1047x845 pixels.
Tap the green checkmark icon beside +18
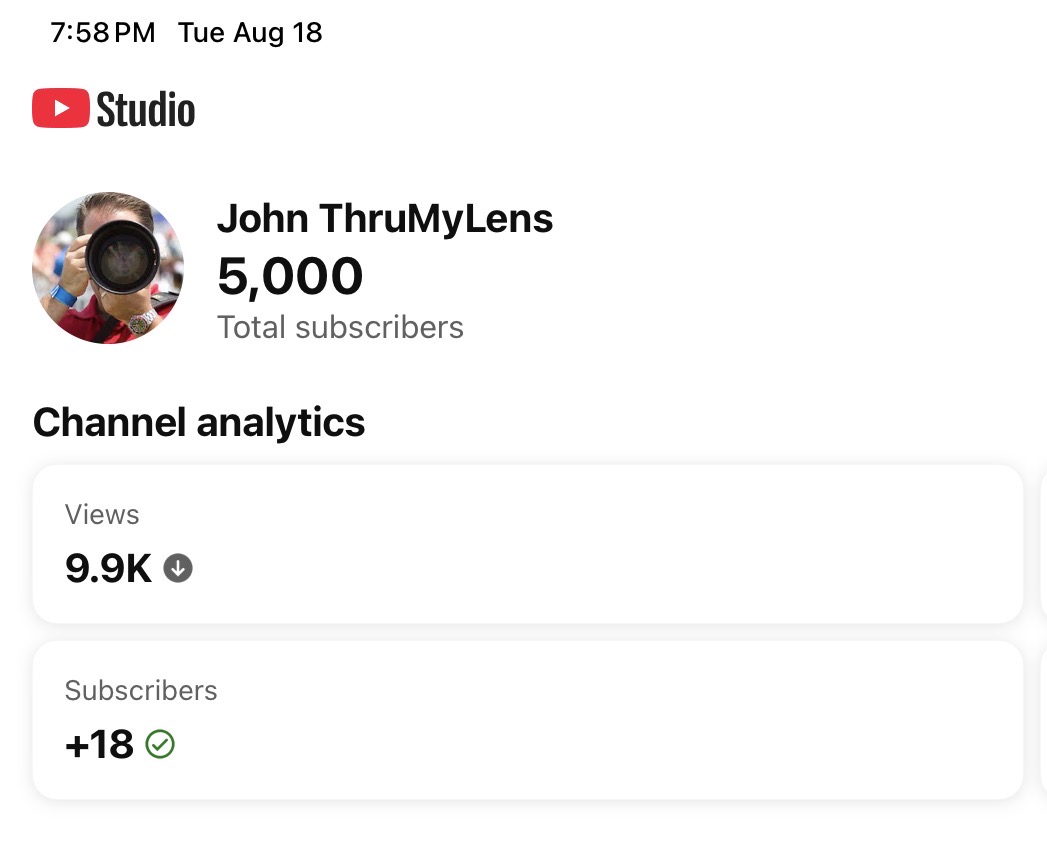pos(160,744)
